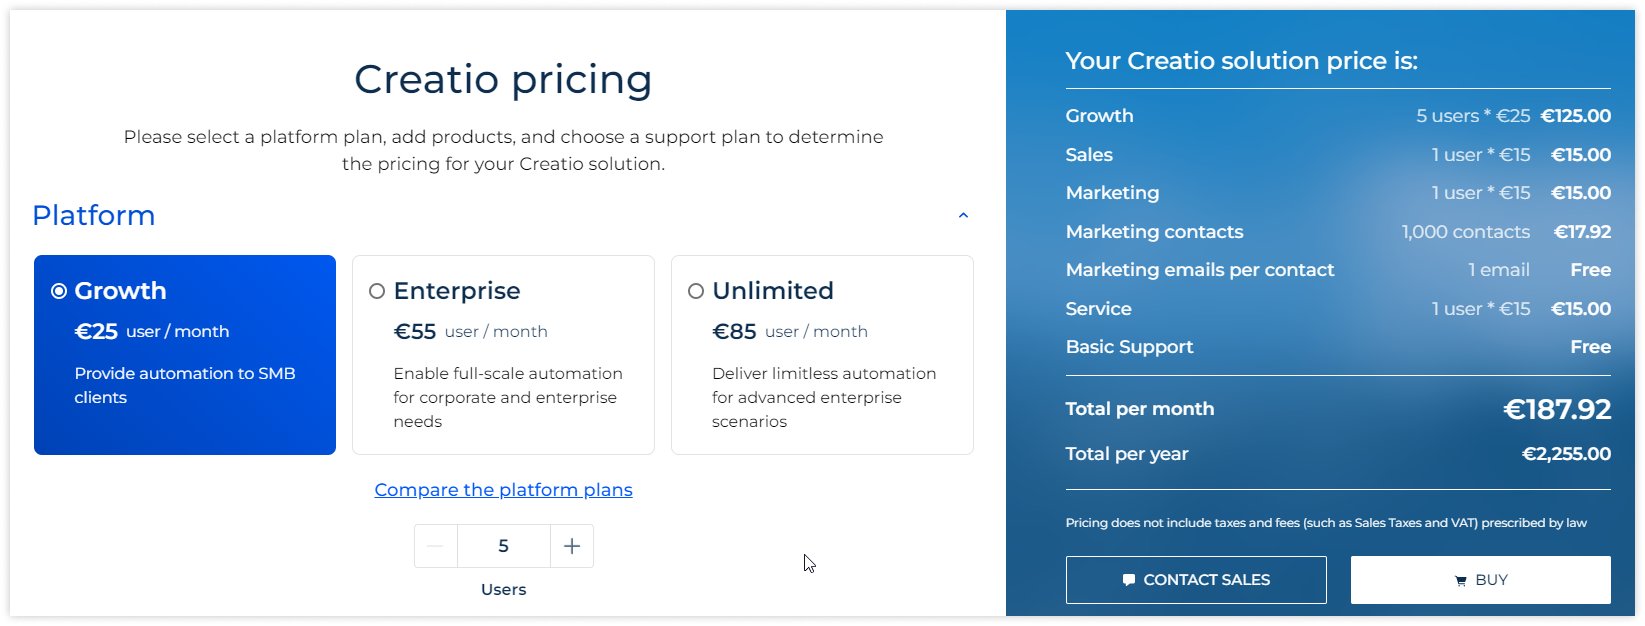Select the Growth plan radio button
1645x626 pixels.
click(x=59, y=291)
